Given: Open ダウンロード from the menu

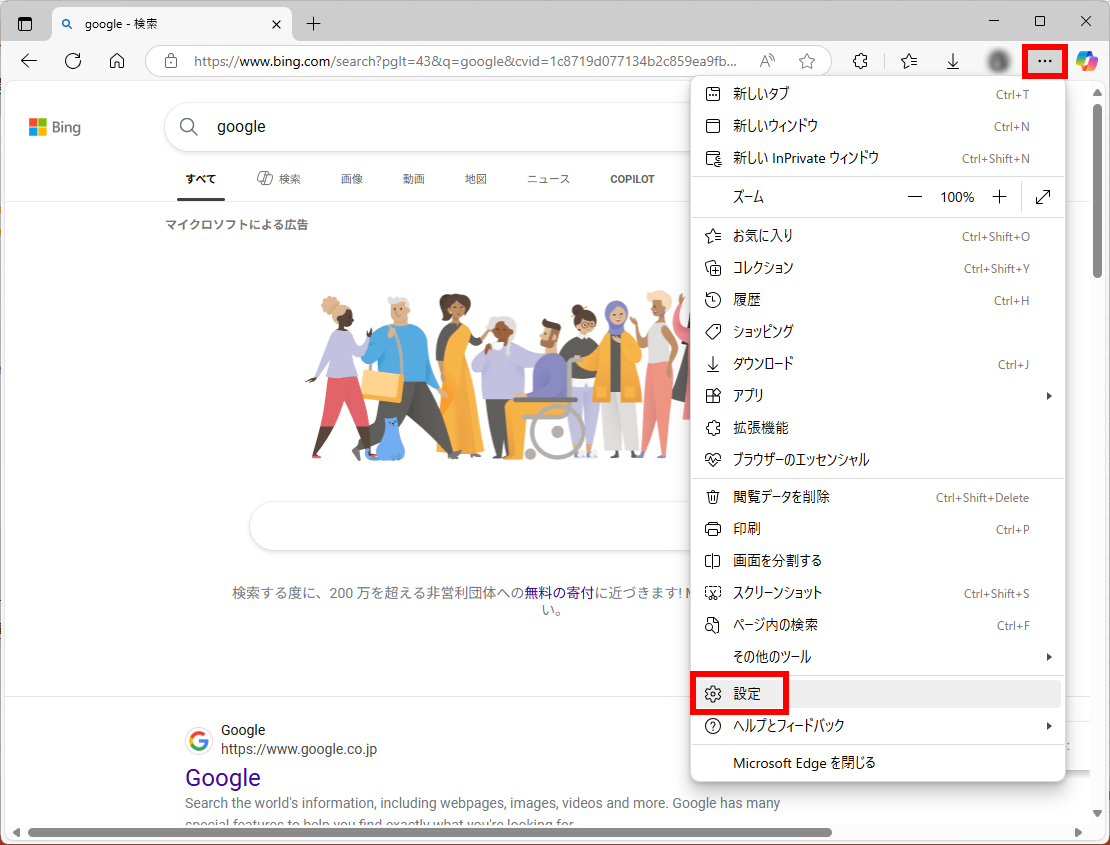Looking at the screenshot, I should [x=878, y=364].
